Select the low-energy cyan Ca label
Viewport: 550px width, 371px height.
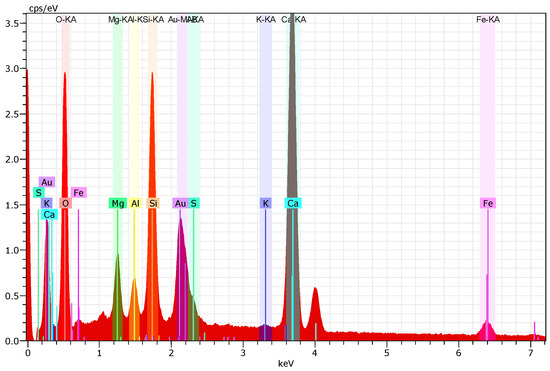tap(49, 214)
